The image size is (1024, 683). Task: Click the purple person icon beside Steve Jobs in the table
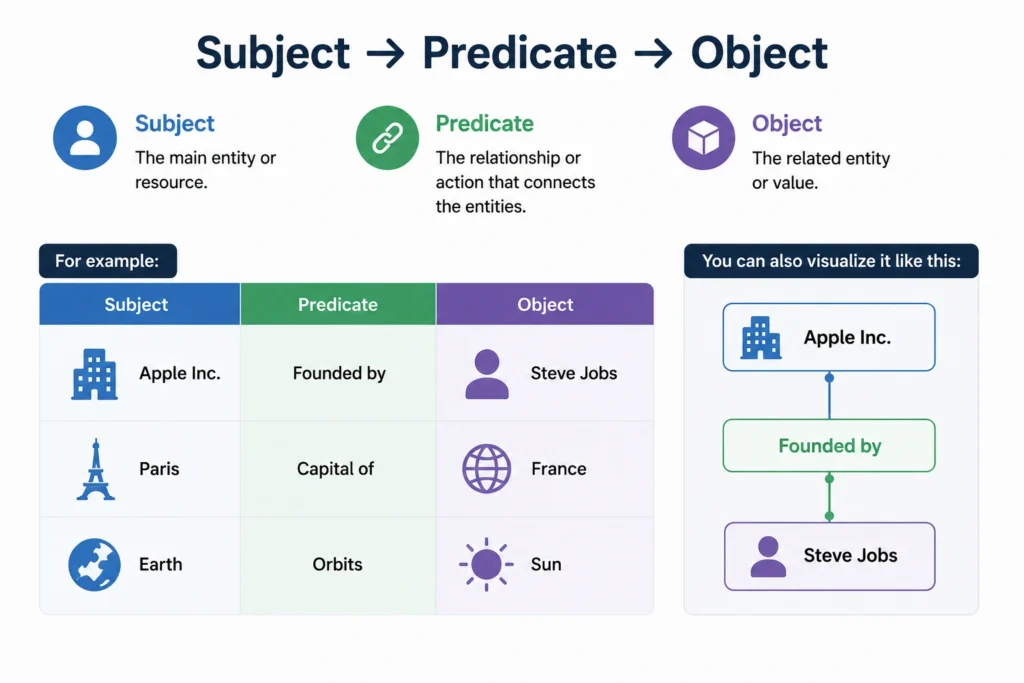[487, 373]
